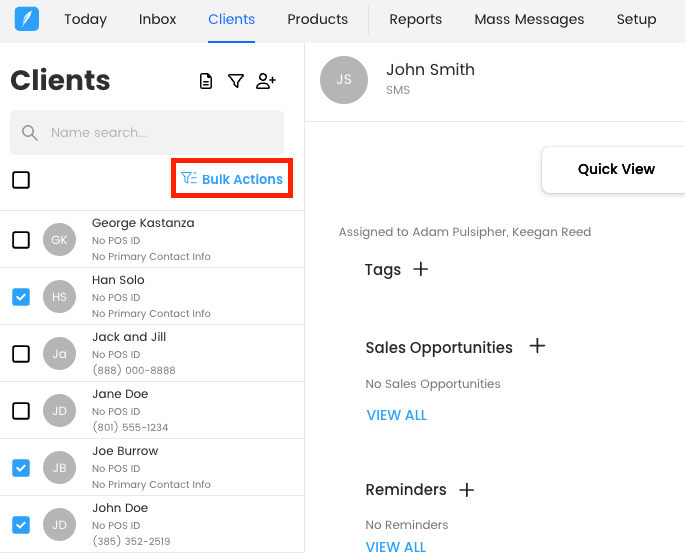Open the client filter funnel icon
The image size is (685, 553).
tap(236, 81)
